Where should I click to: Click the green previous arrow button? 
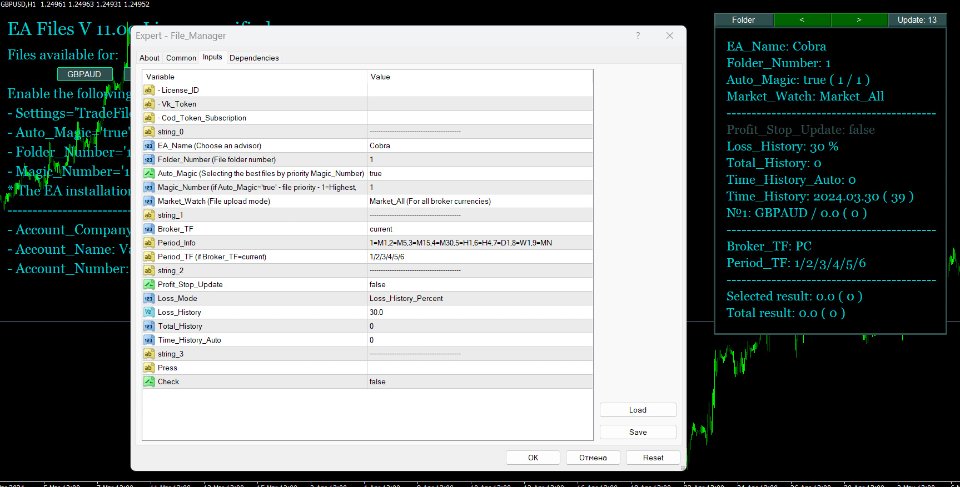[802, 20]
